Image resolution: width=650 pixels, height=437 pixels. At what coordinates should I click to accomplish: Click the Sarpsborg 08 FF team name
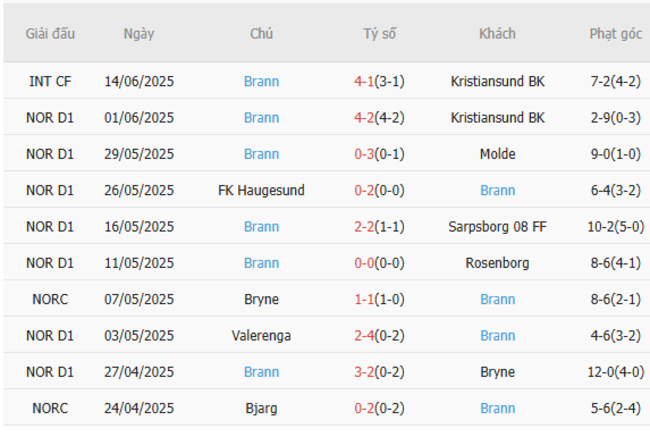click(497, 227)
